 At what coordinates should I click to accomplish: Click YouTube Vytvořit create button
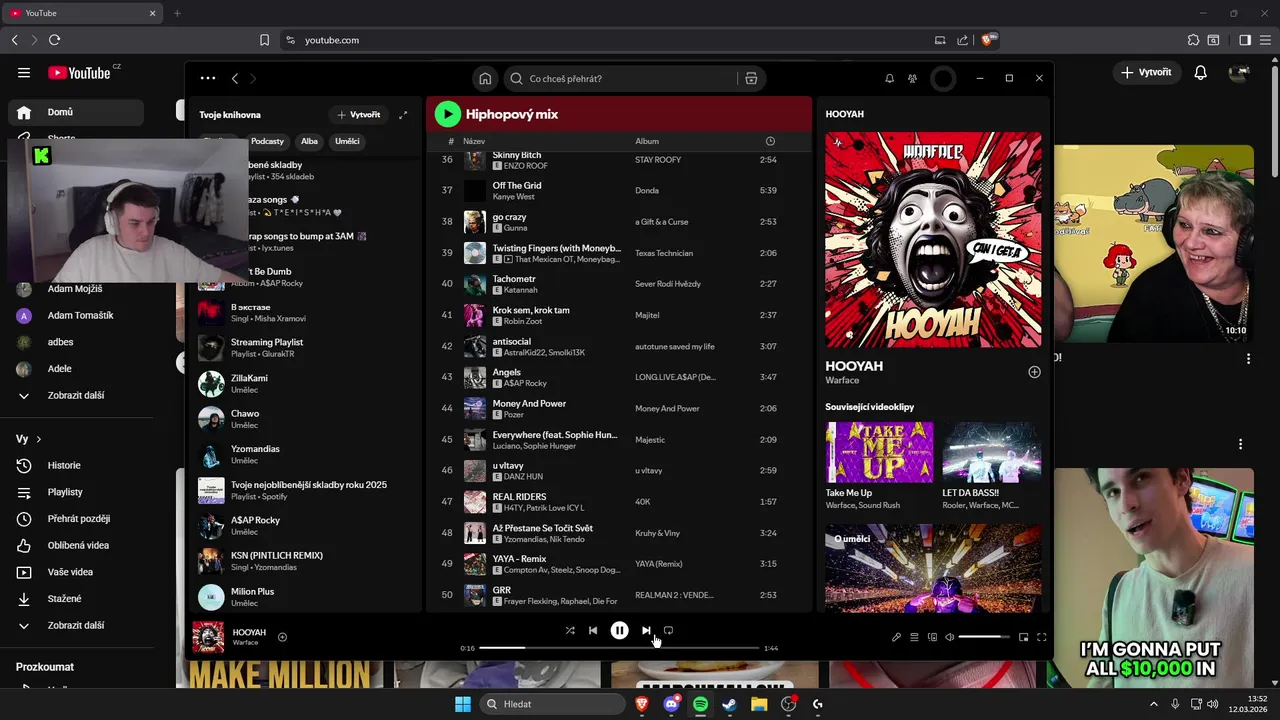pos(1146,72)
